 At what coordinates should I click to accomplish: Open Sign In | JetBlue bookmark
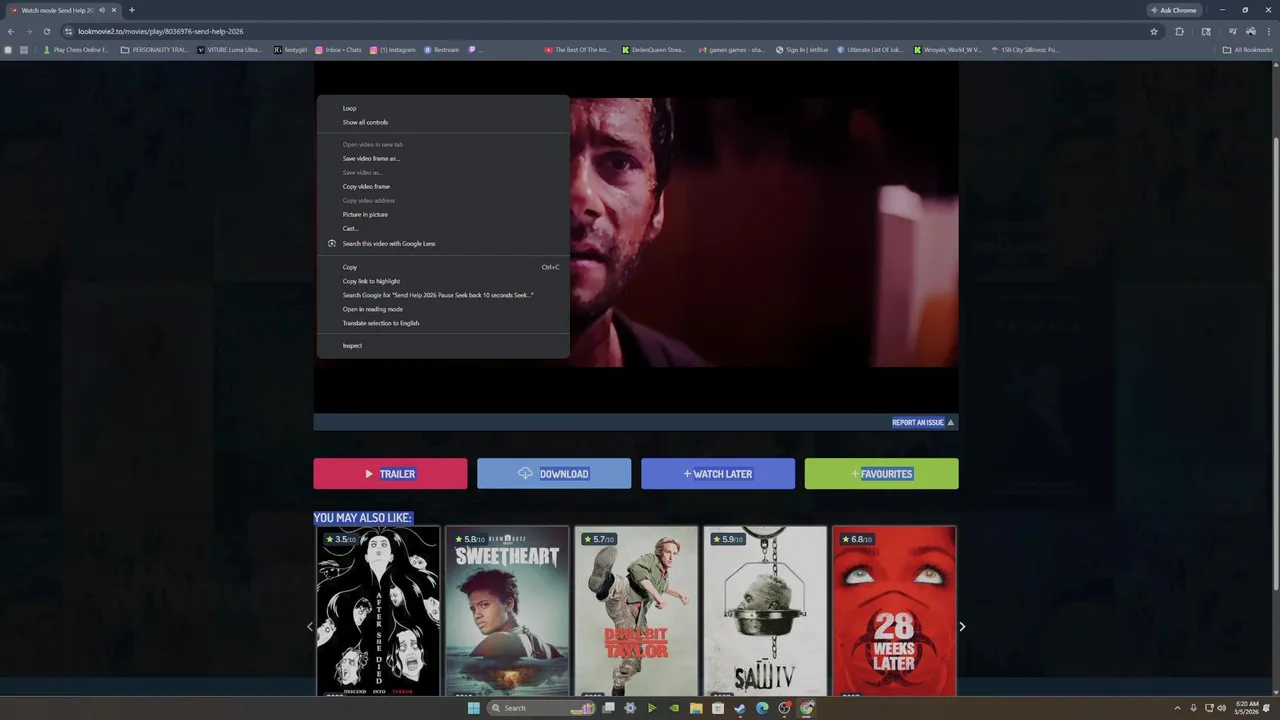(803, 49)
